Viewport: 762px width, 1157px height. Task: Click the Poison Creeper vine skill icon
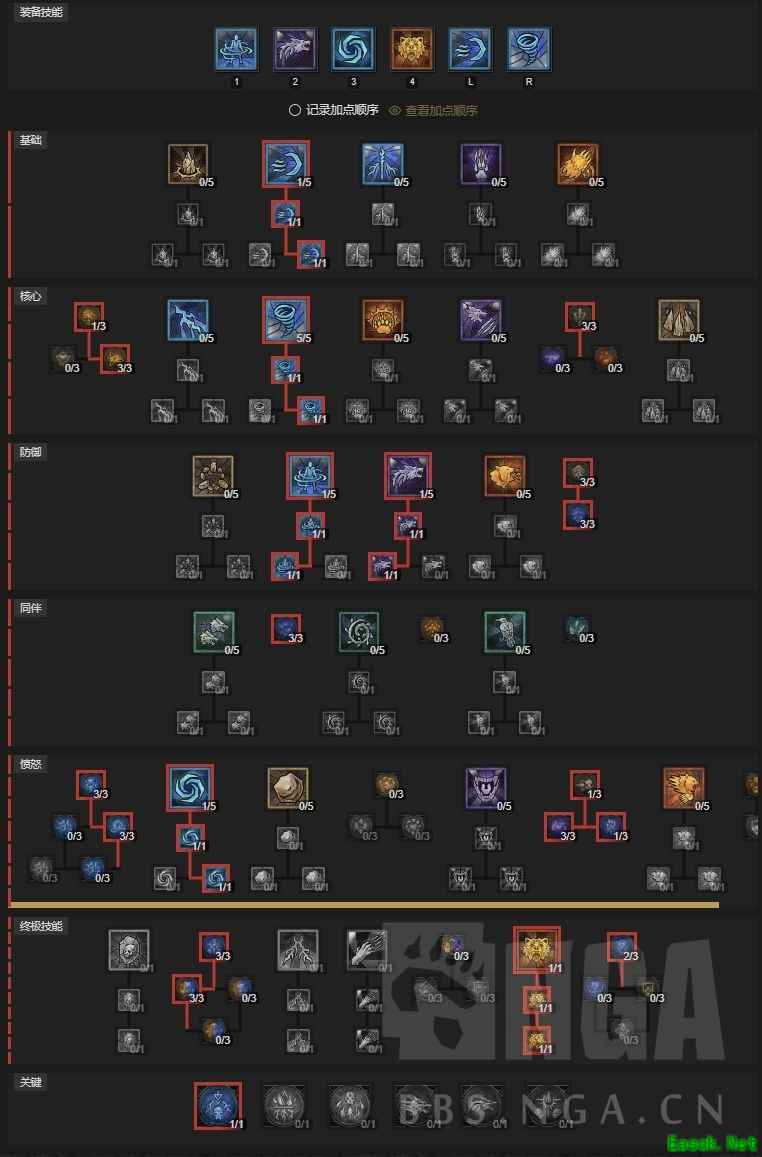359,632
